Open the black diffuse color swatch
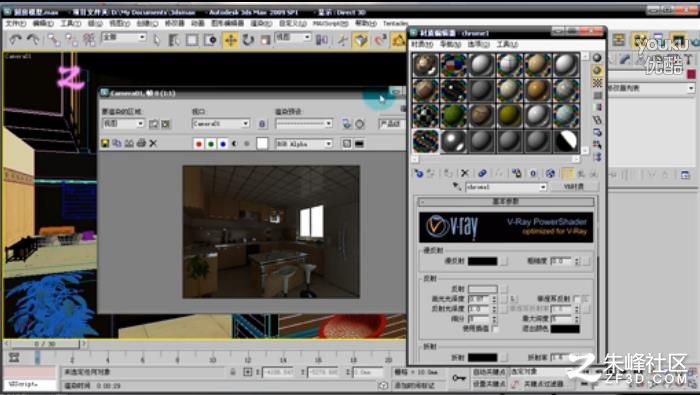700x395 pixels. tap(482, 261)
